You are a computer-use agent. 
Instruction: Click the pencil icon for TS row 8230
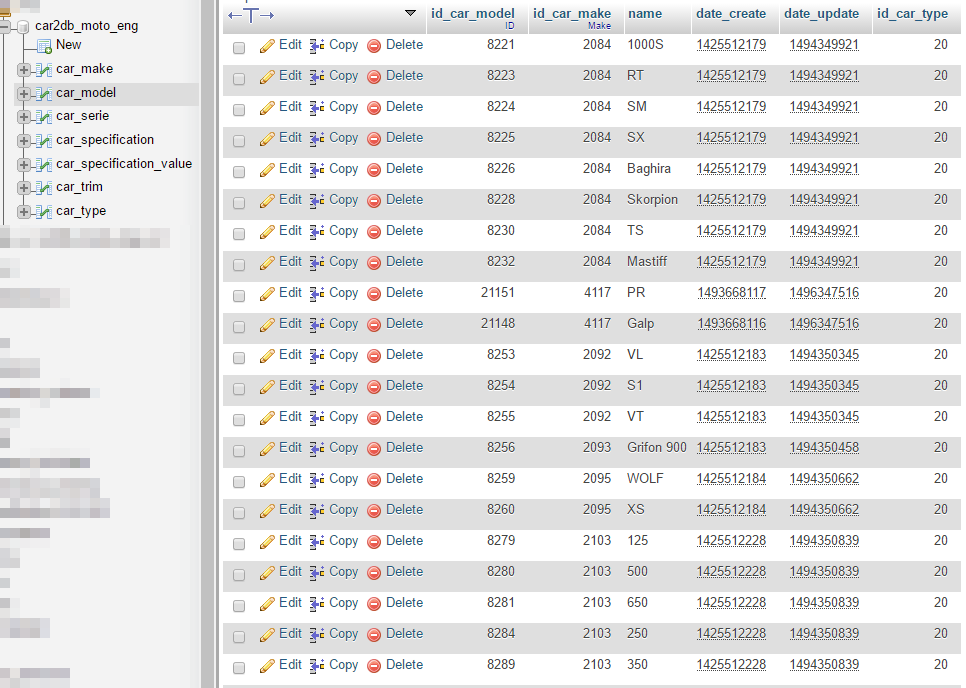tap(267, 232)
